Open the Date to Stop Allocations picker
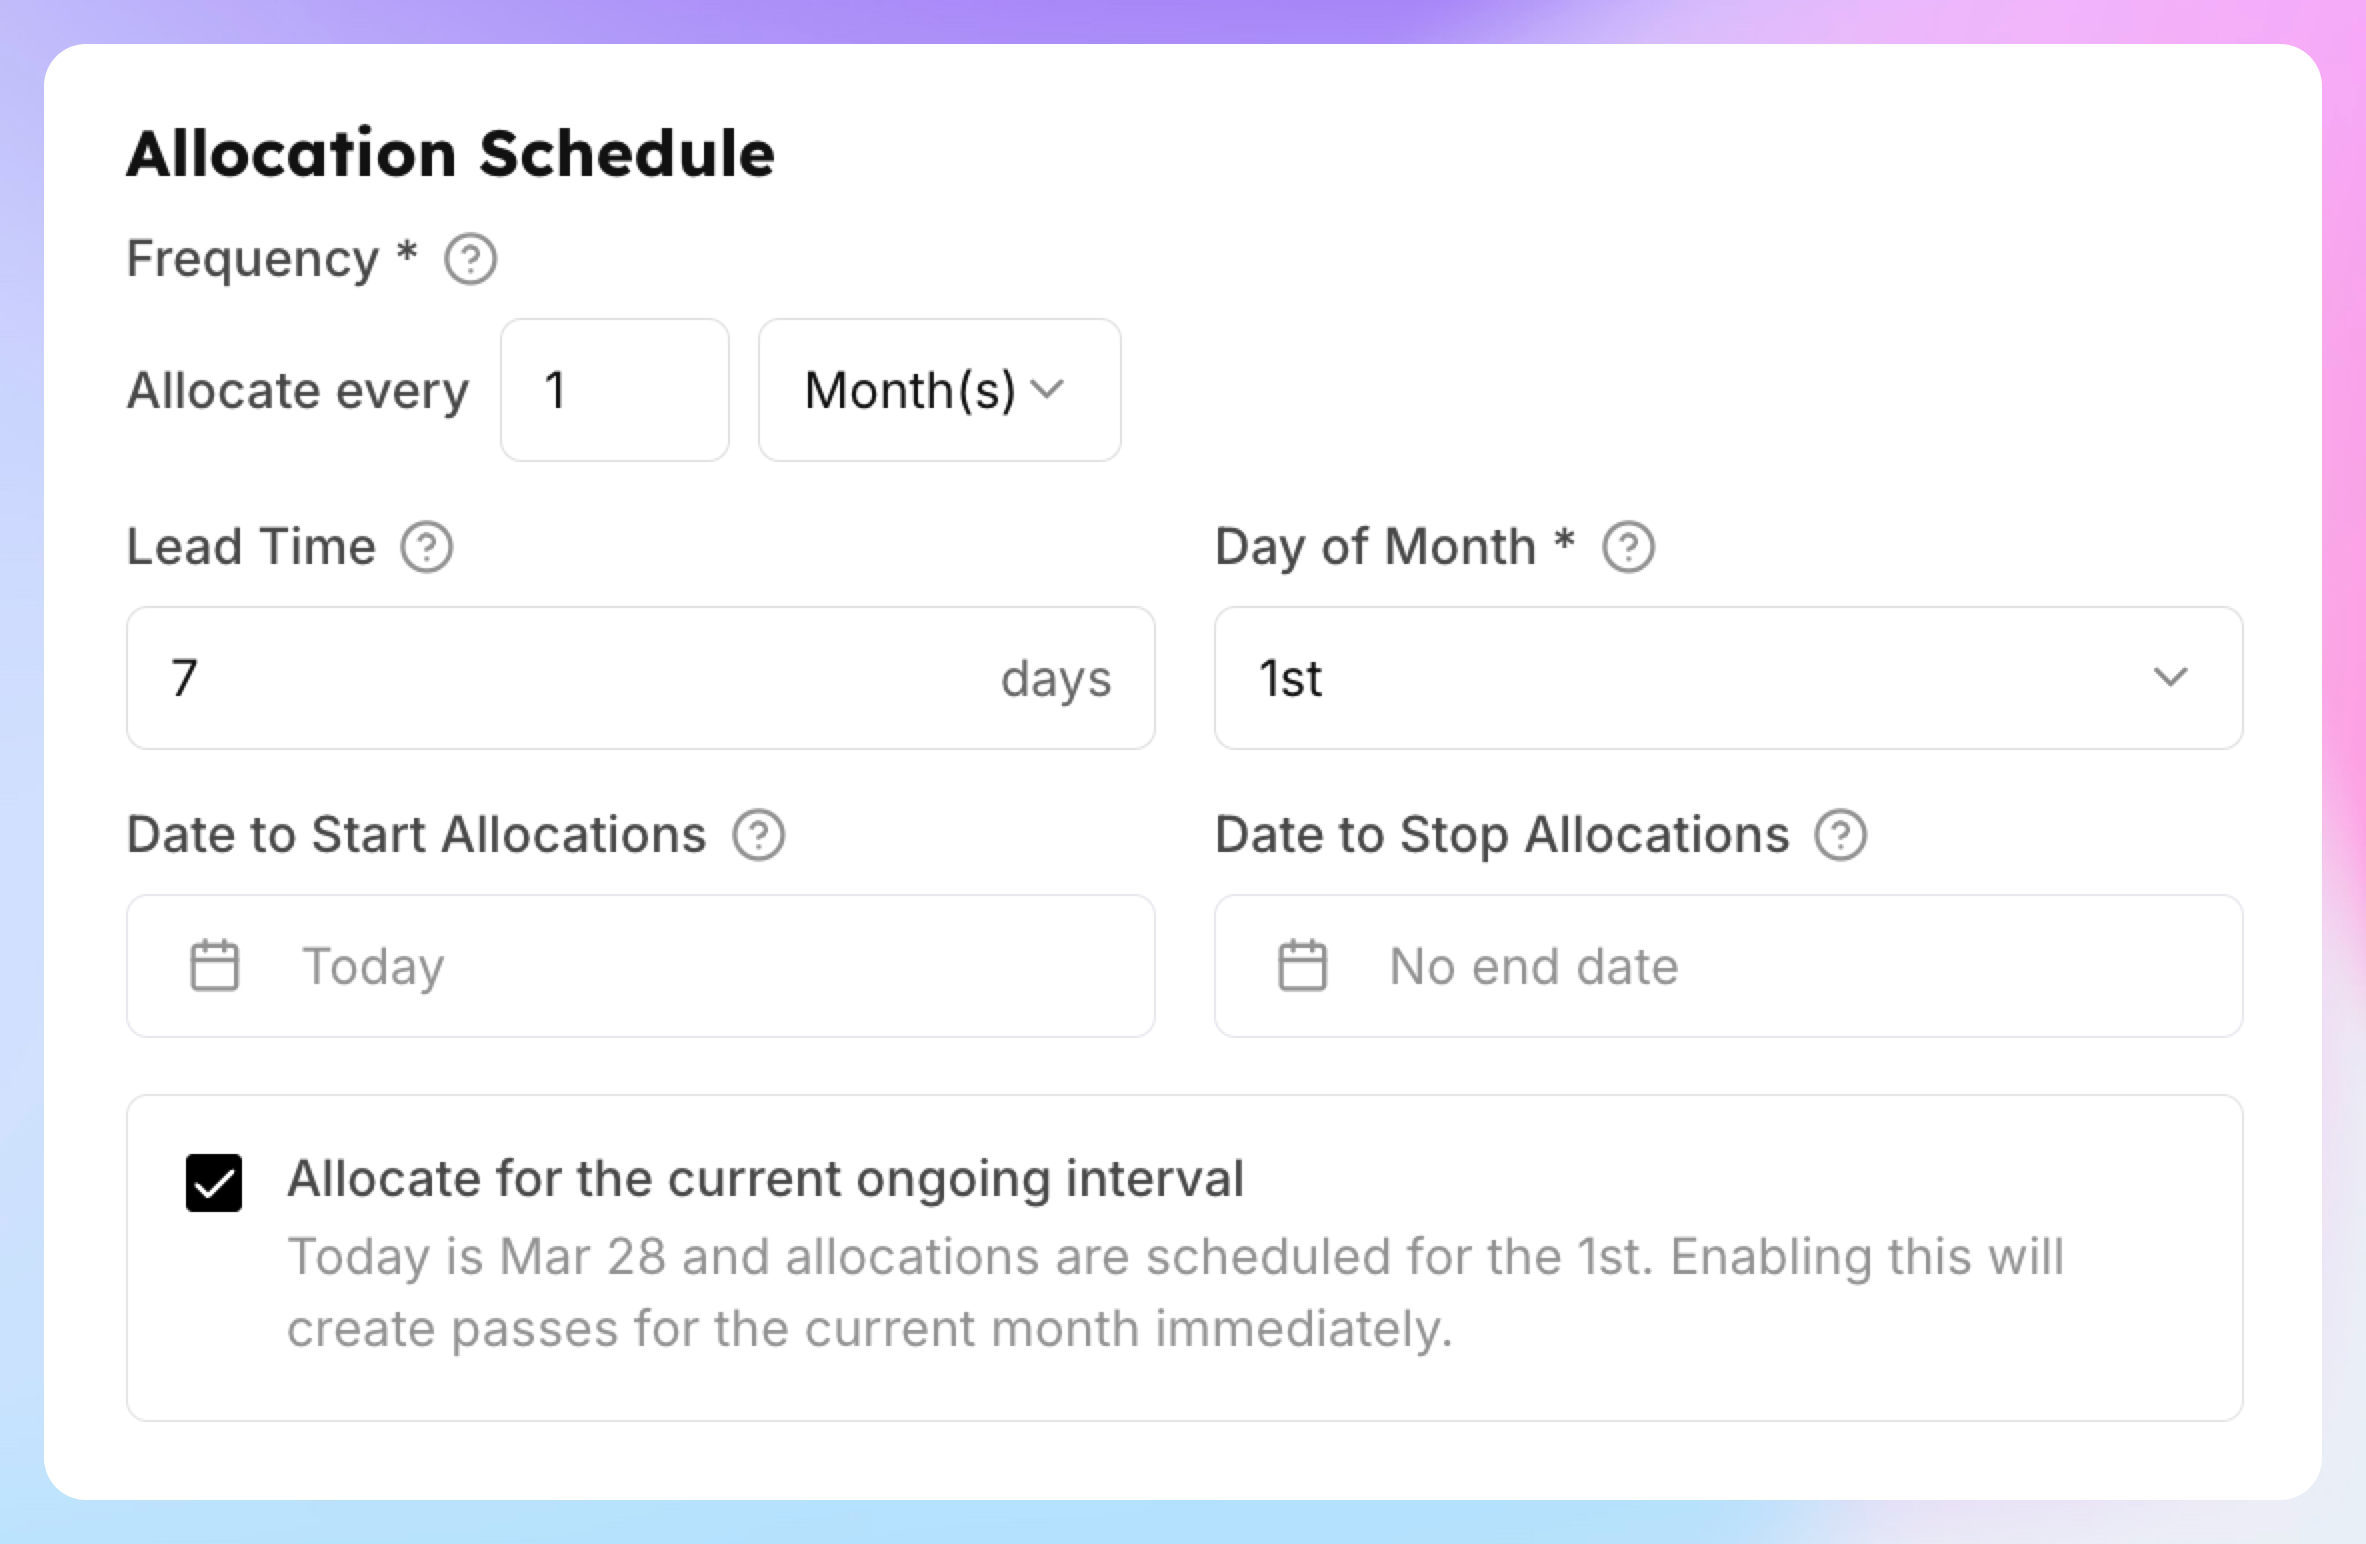Image resolution: width=2366 pixels, height=1544 pixels. click(x=1729, y=966)
